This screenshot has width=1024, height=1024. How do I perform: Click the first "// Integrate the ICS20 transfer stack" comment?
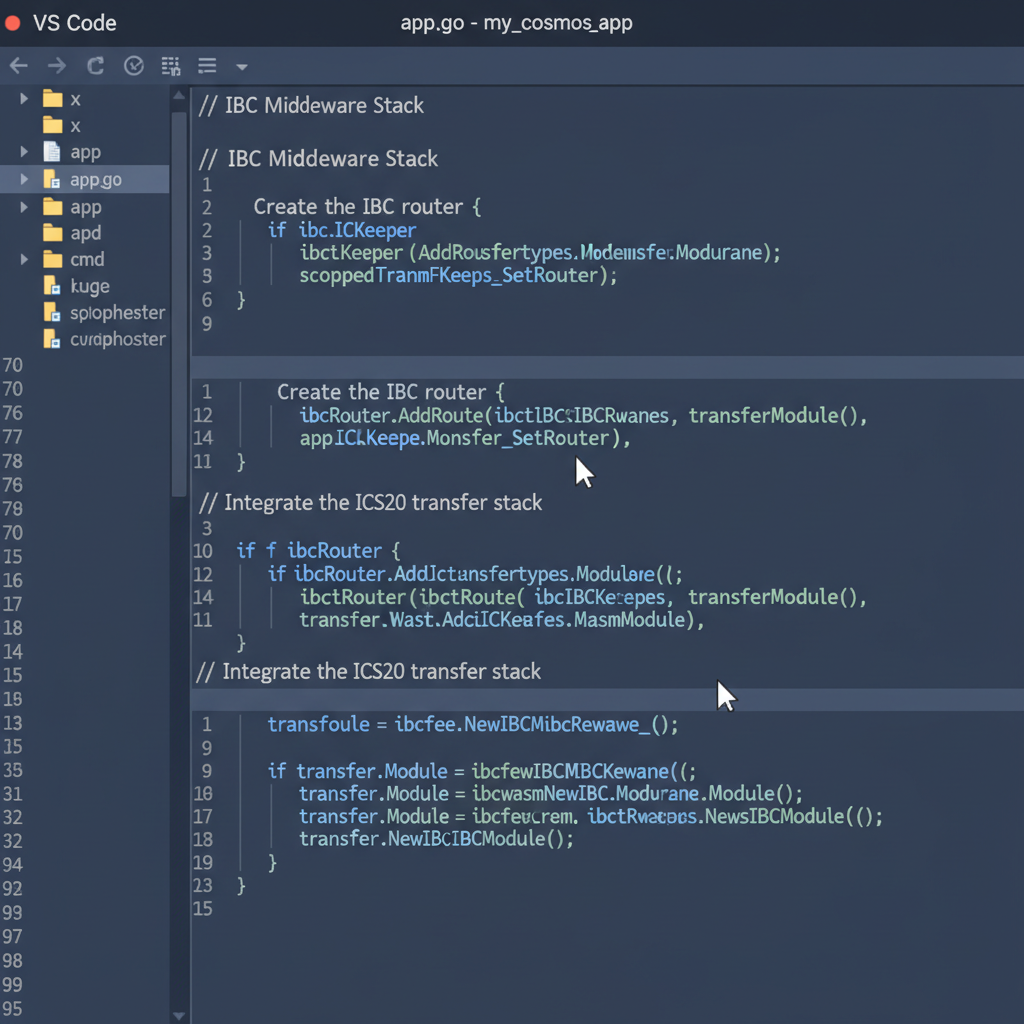(370, 503)
